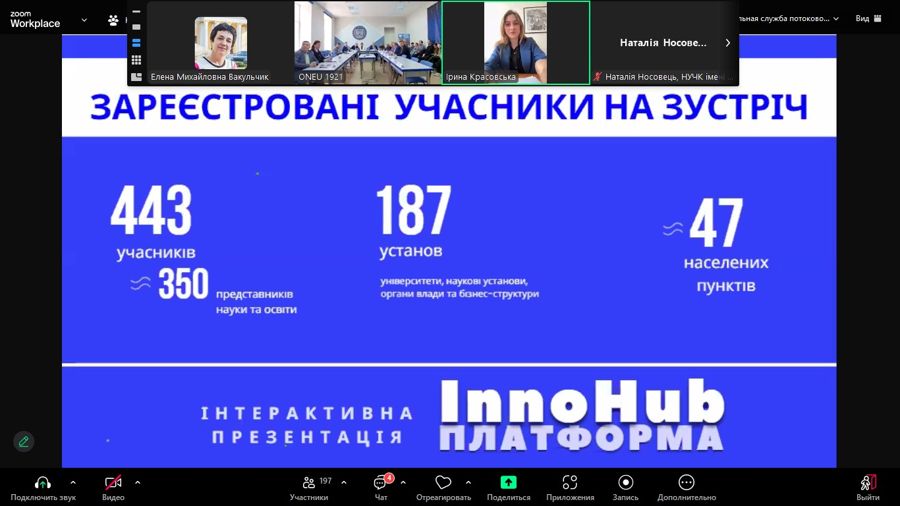Select the side-by-side layout icon
The height and width of the screenshot is (506, 900).
[136, 76]
